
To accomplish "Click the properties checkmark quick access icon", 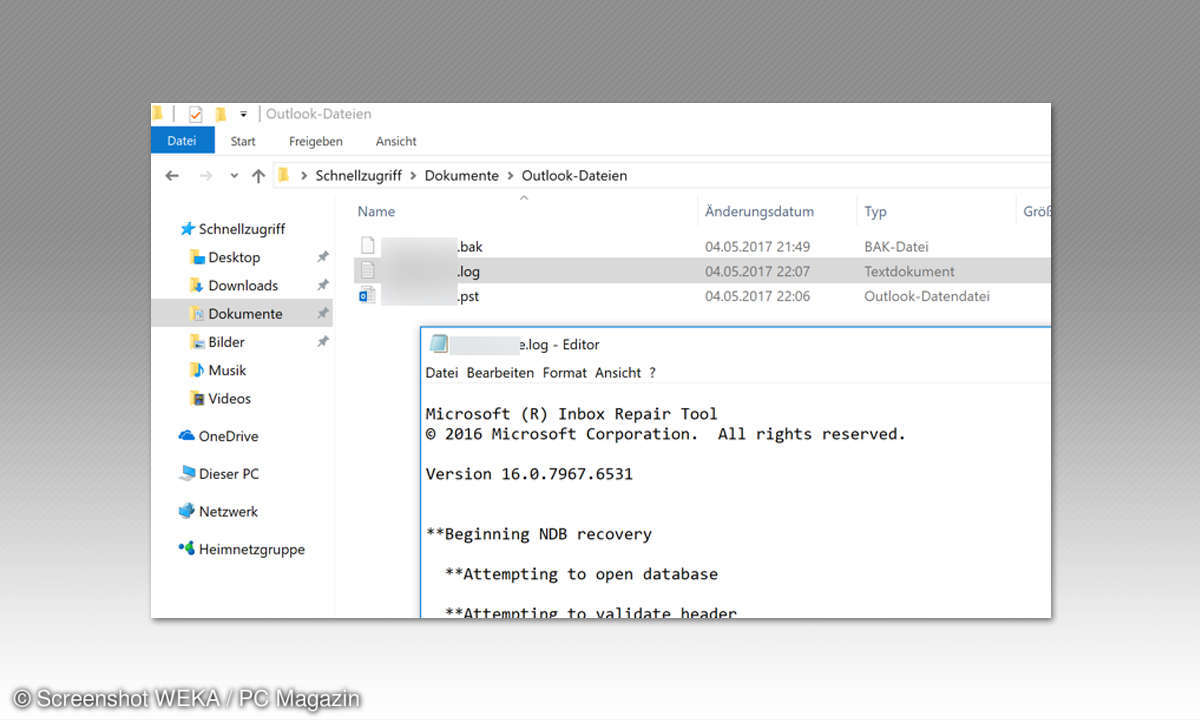I will [x=195, y=114].
